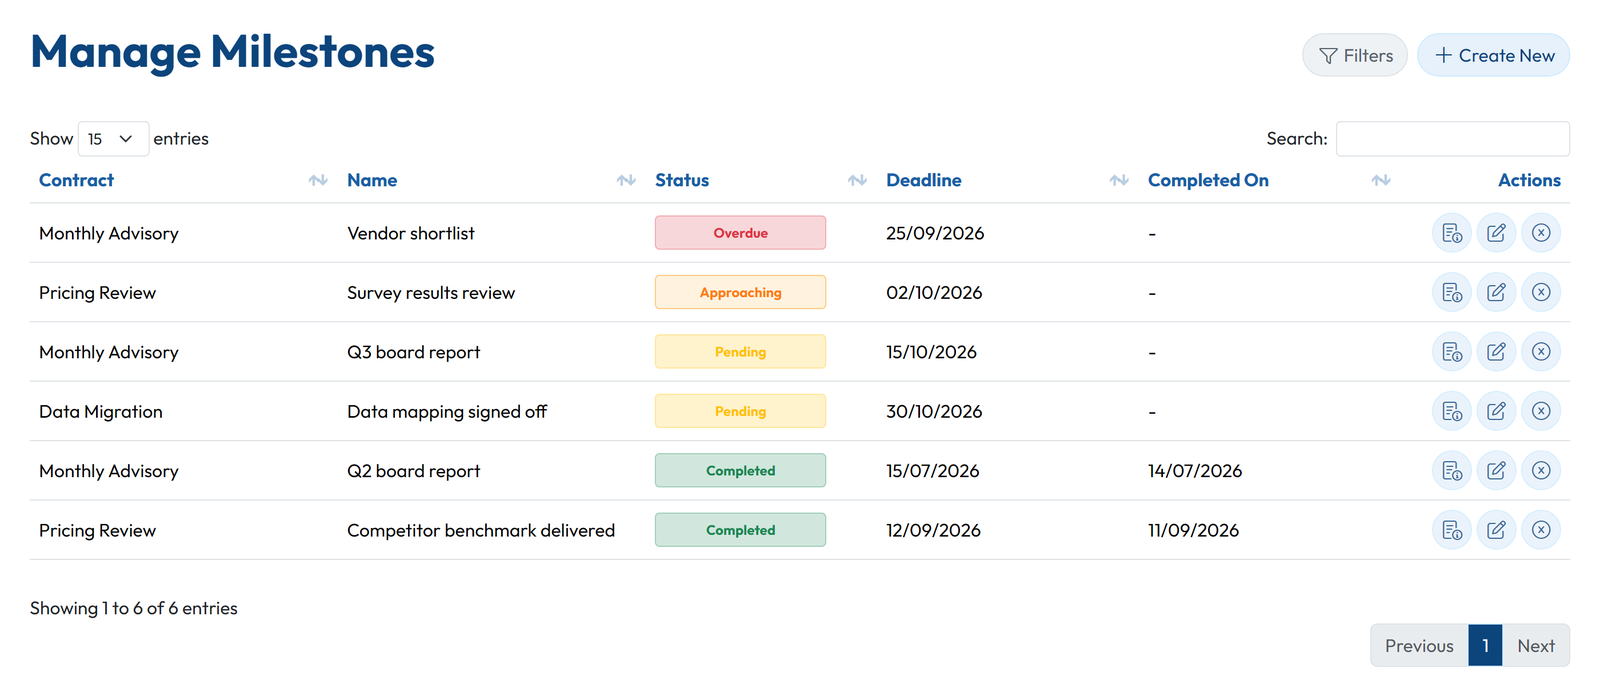Edit the Competitor benchmark delivered milestone
Image resolution: width=1600 pixels, height=692 pixels.
[1496, 530]
